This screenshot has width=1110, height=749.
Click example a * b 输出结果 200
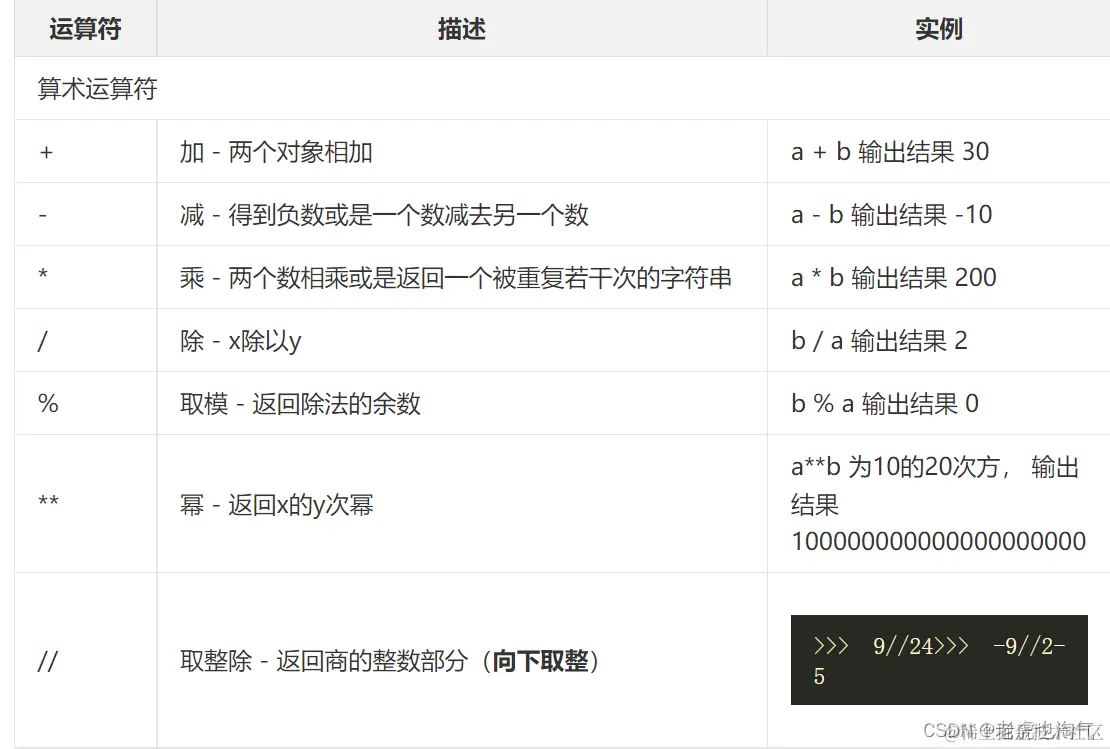[x=893, y=278]
